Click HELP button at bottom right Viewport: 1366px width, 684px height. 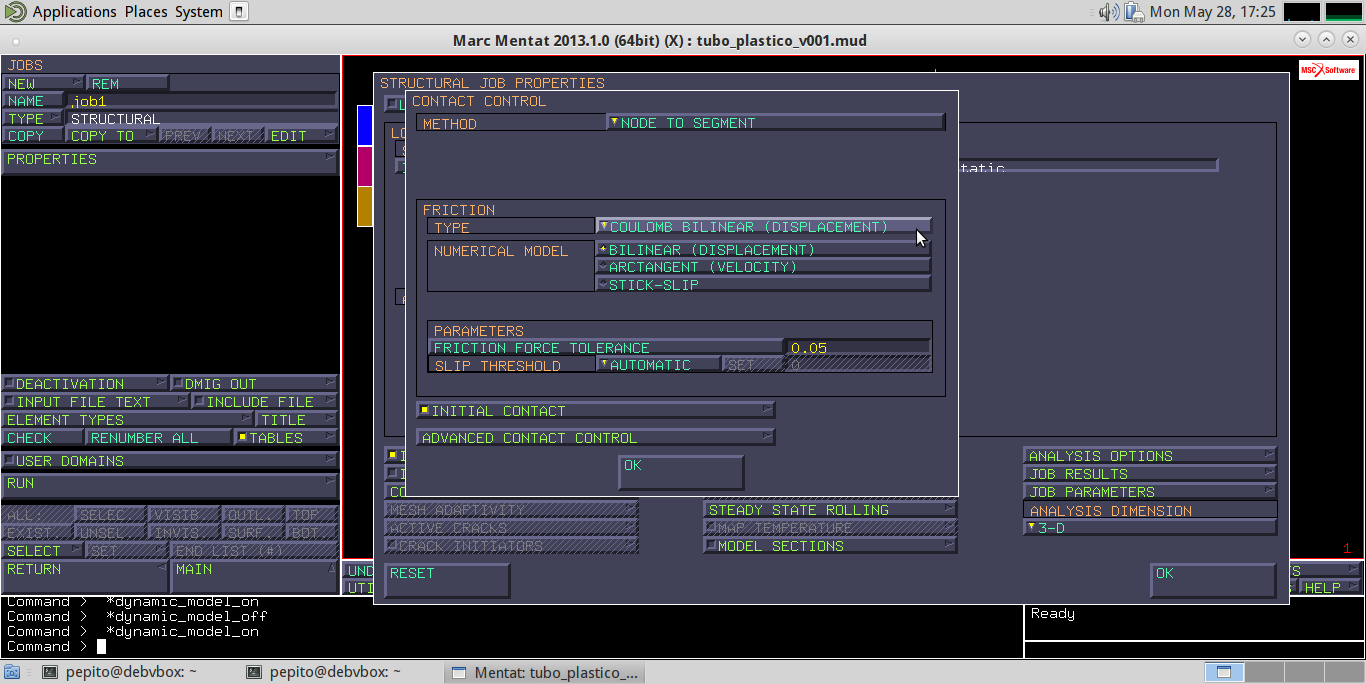pos(1329,588)
